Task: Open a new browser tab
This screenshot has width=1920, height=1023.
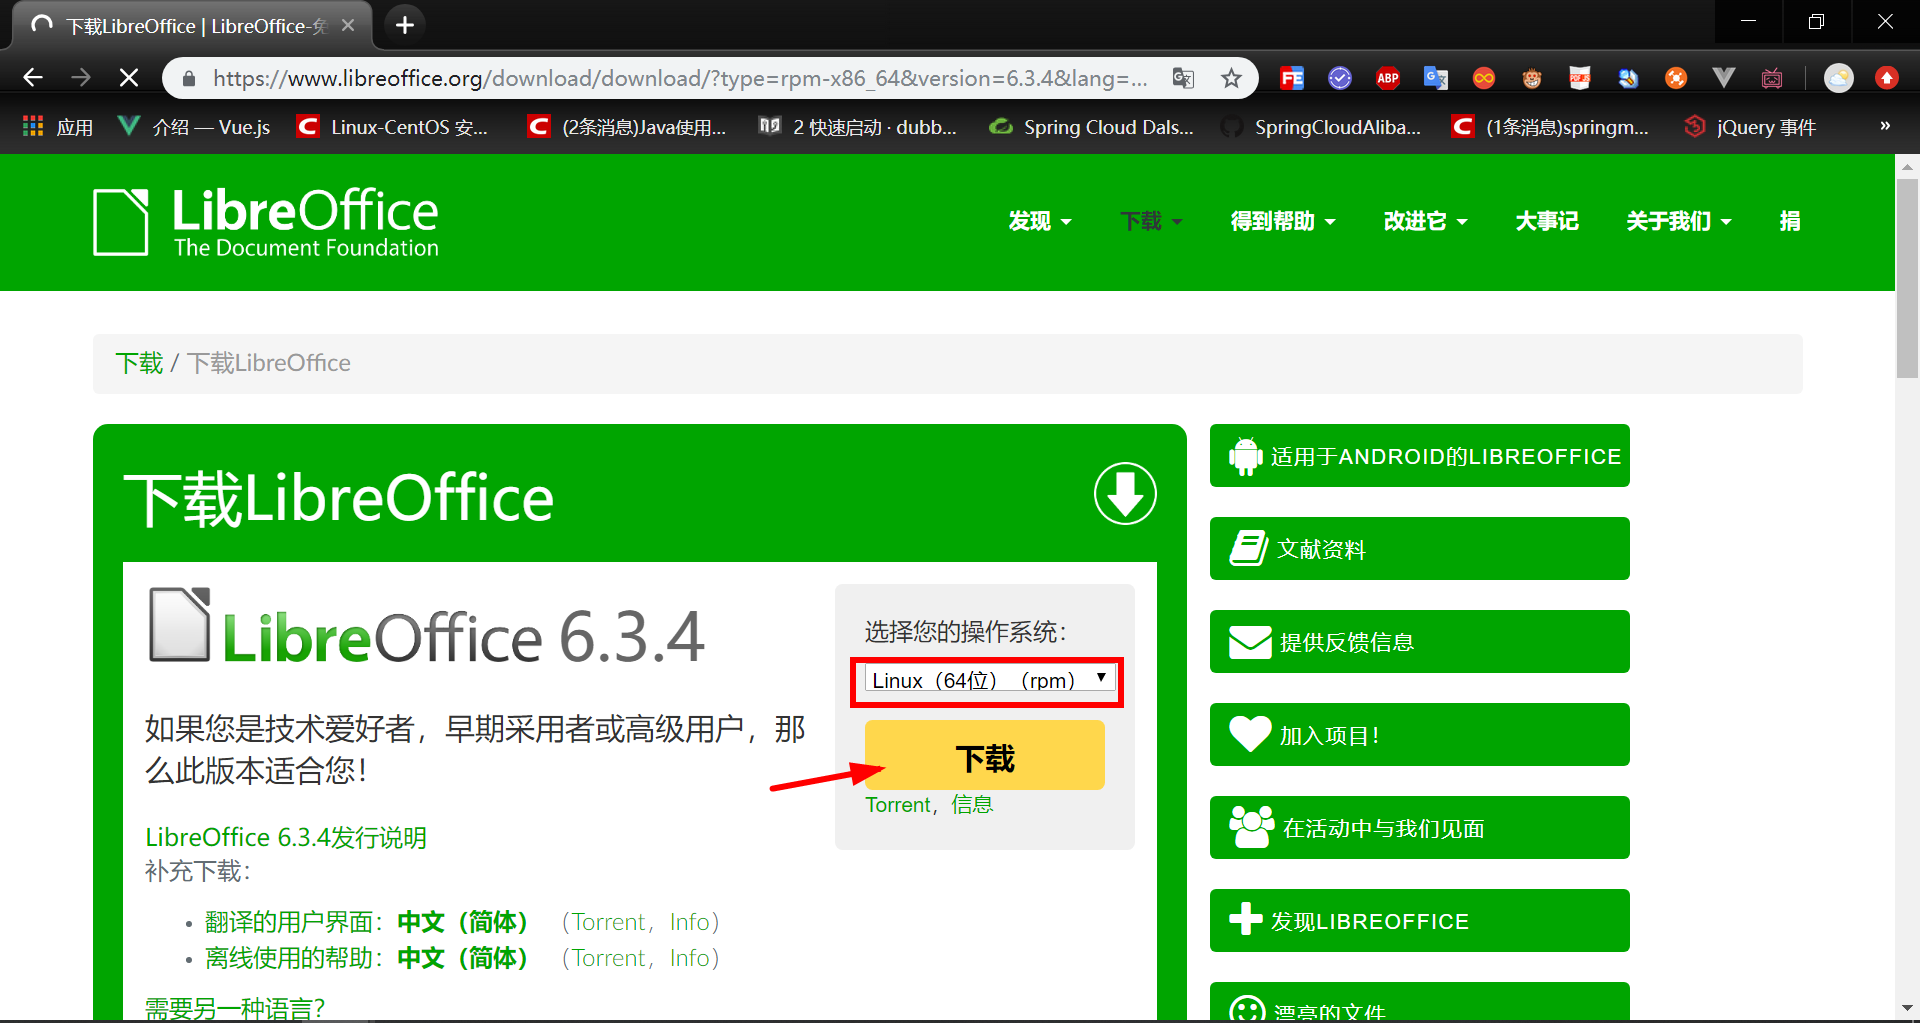Action: click(x=405, y=25)
